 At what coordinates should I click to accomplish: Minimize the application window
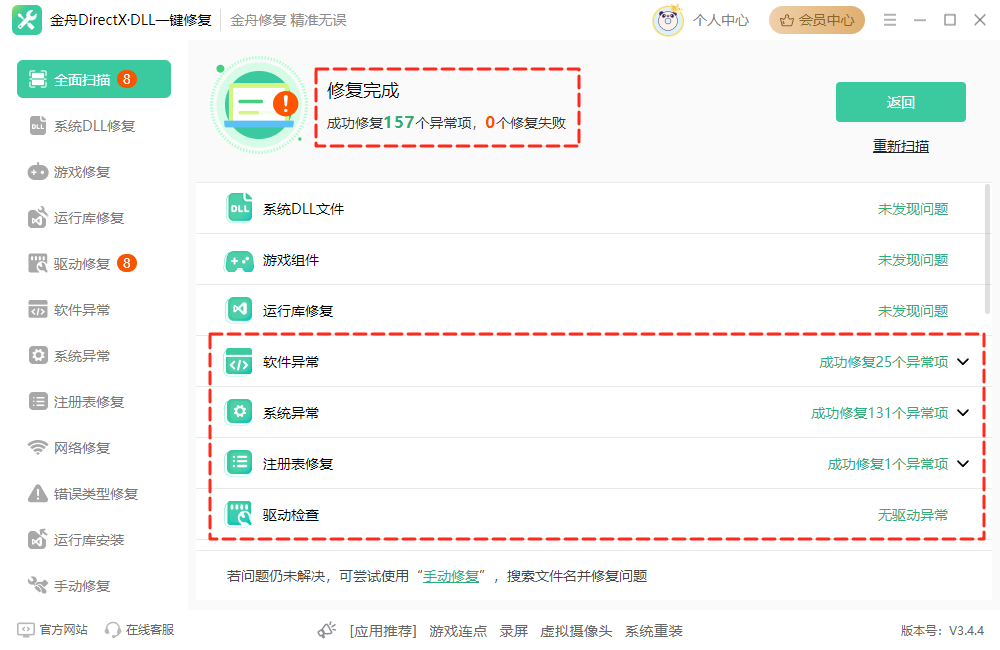click(x=920, y=20)
